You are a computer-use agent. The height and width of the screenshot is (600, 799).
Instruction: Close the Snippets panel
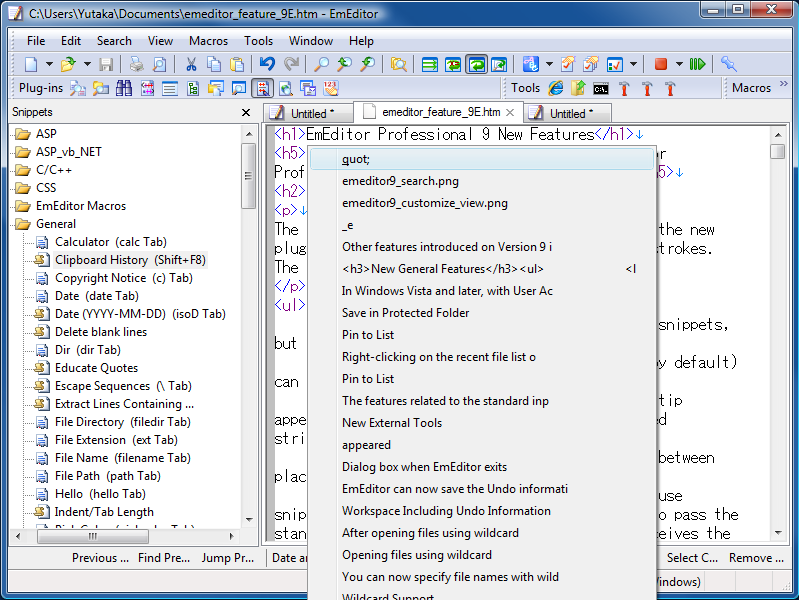246,112
